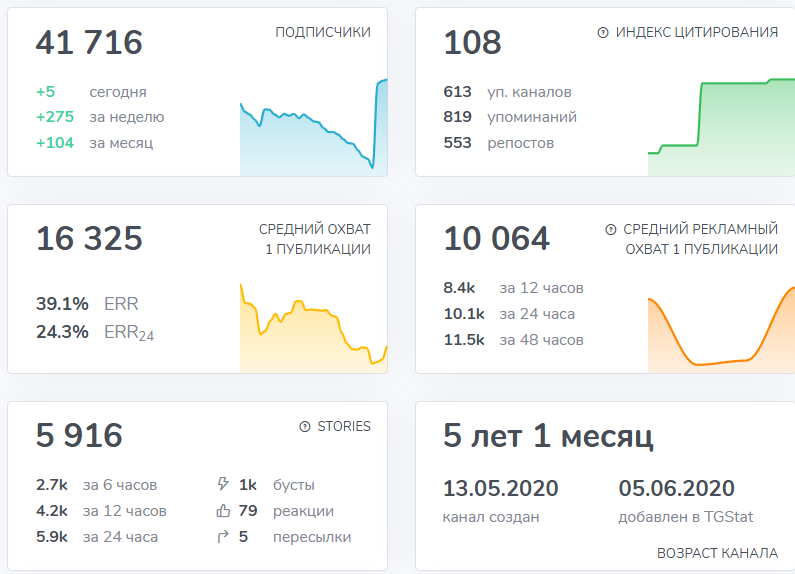The width and height of the screenshot is (795, 574).
Task: Click the 11.5k за 48 часов row
Action: click(514, 340)
